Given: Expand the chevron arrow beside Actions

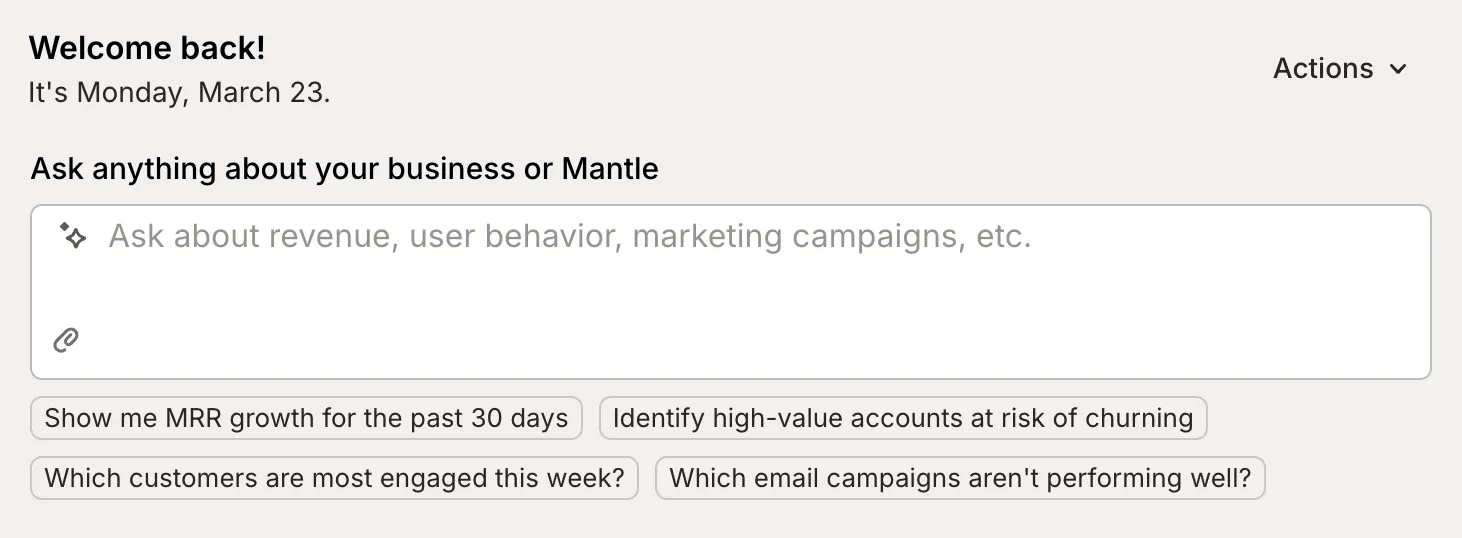Looking at the screenshot, I should point(1398,69).
